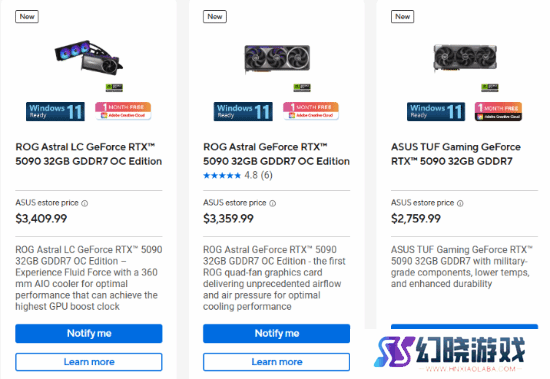Viewport: 550px width, 379px height.
Task: Click Windows 11 Ready badge on first card
Action: click(x=55, y=112)
